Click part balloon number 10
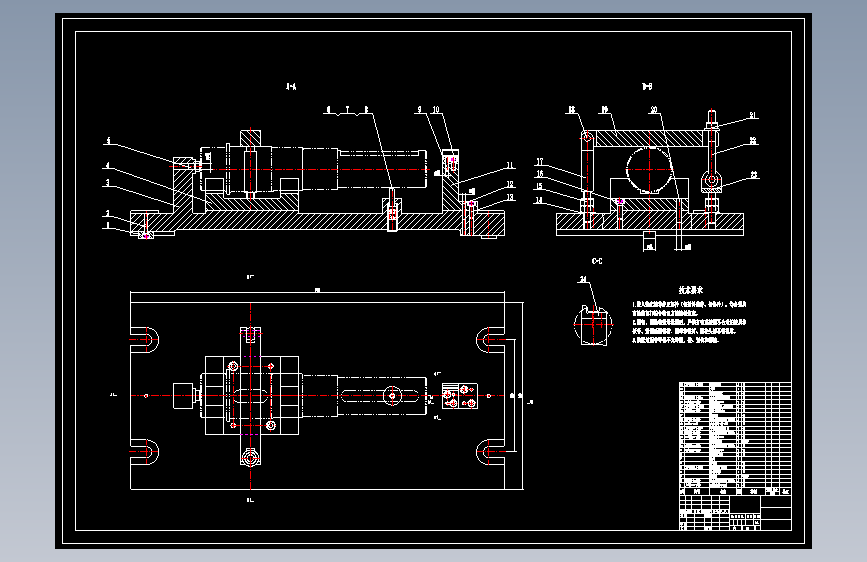Viewport: 867px width, 562px height. click(x=436, y=110)
